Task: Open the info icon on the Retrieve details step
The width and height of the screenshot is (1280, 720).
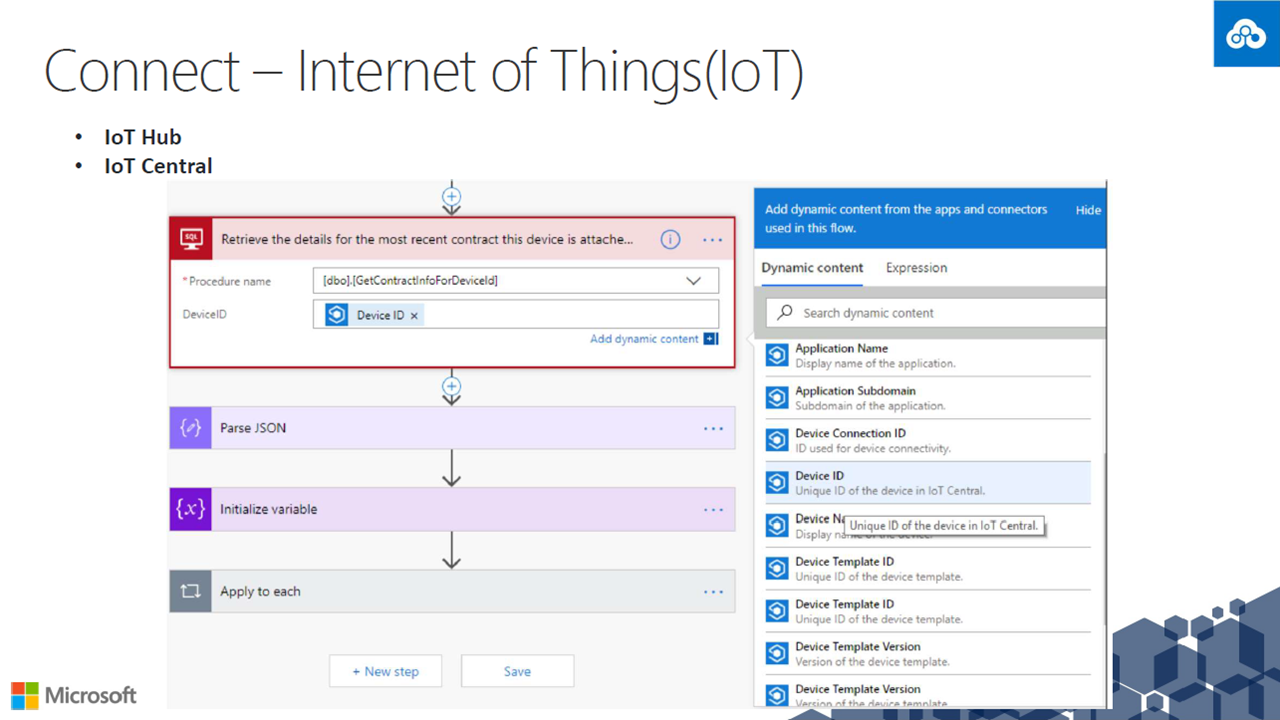Action: 670,240
